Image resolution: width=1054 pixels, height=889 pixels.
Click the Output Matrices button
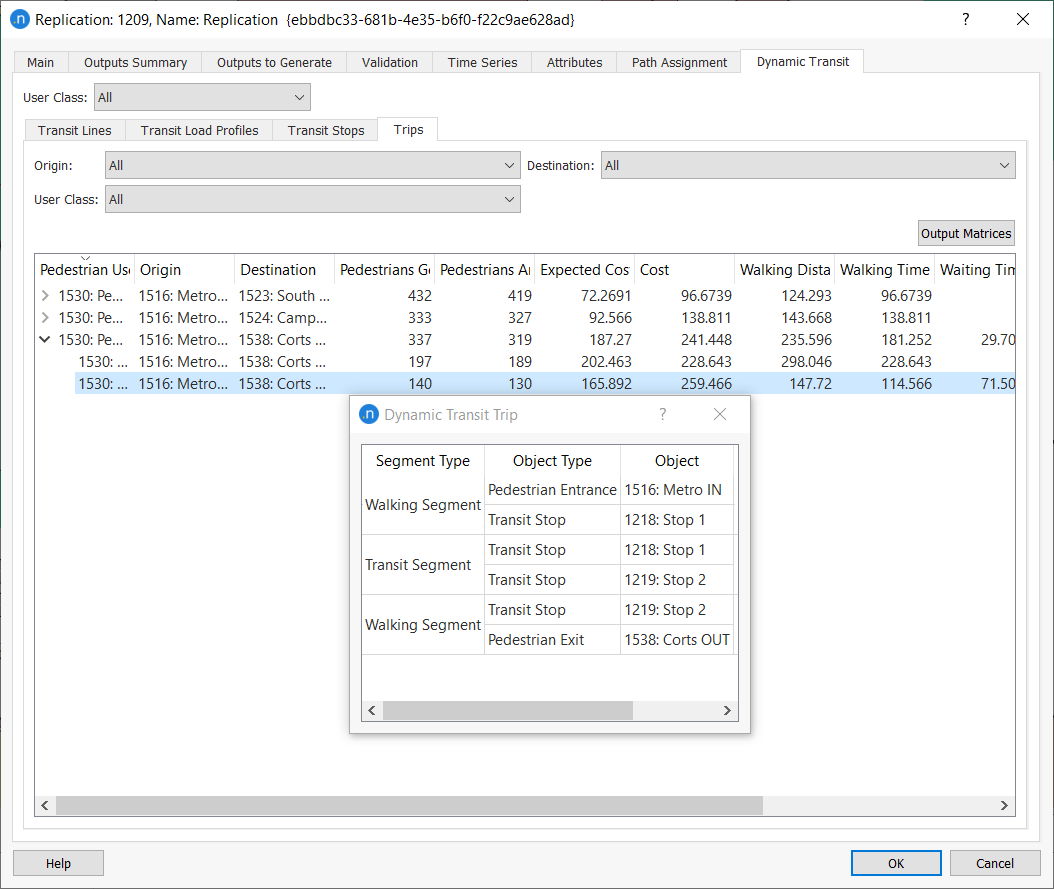[965, 232]
